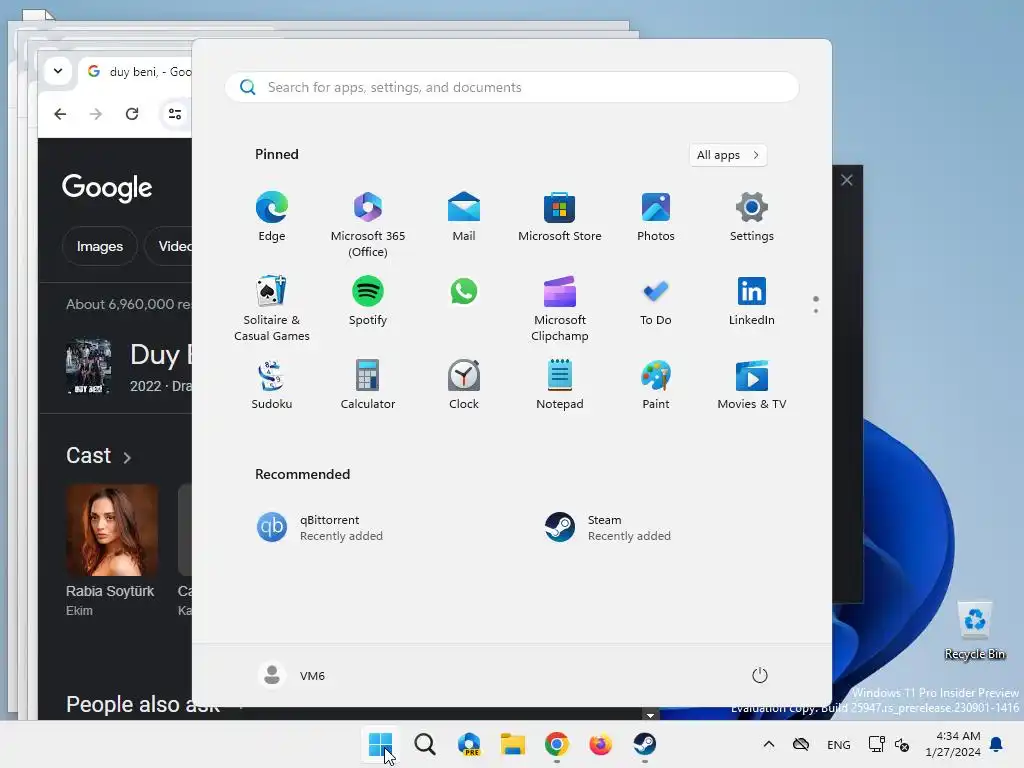Open Spotify
Screen dimensions: 1024x768
click(368, 301)
